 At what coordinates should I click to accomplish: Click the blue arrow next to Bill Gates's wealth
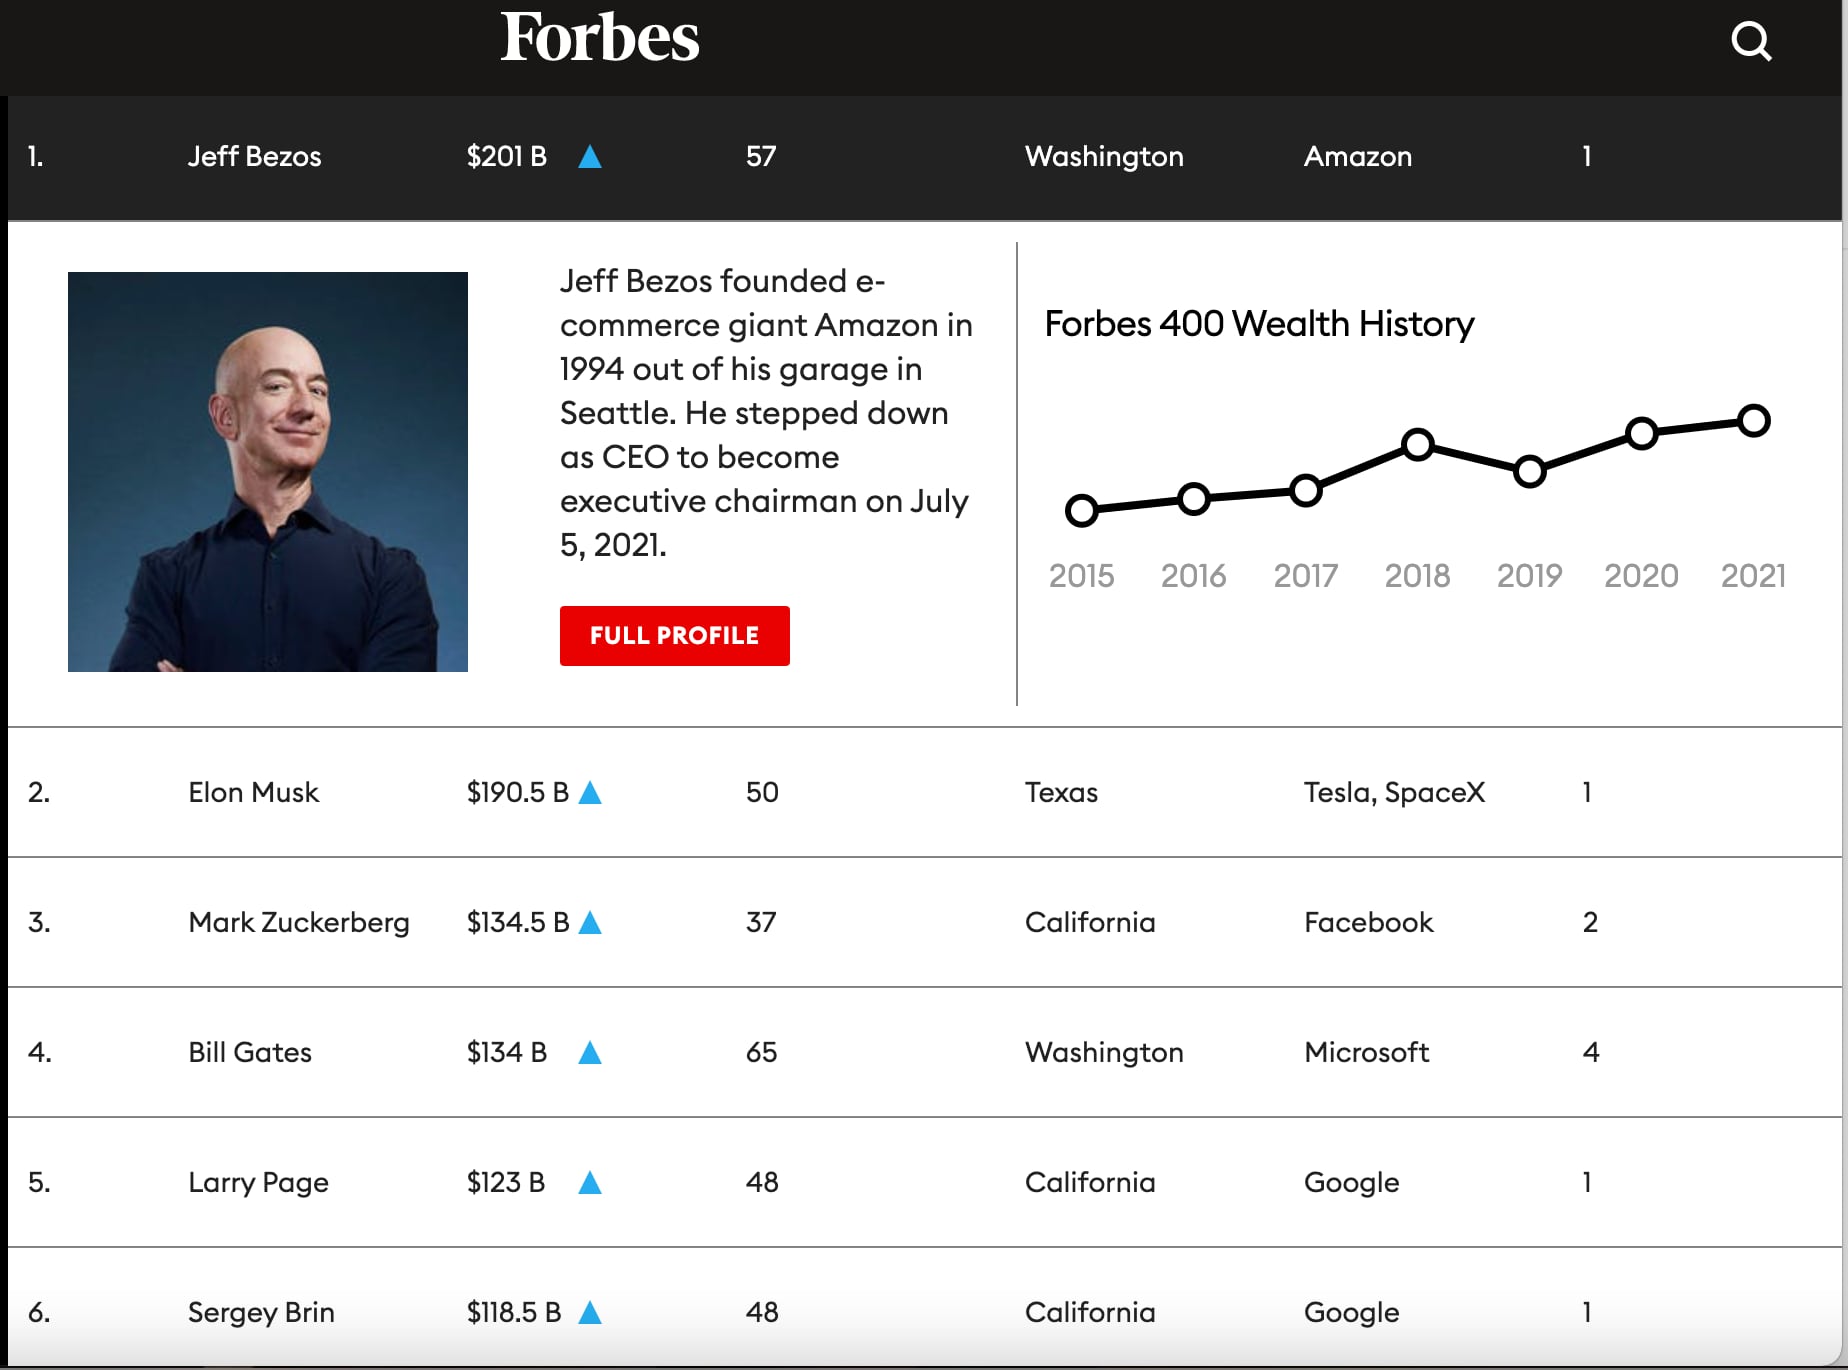(592, 1051)
